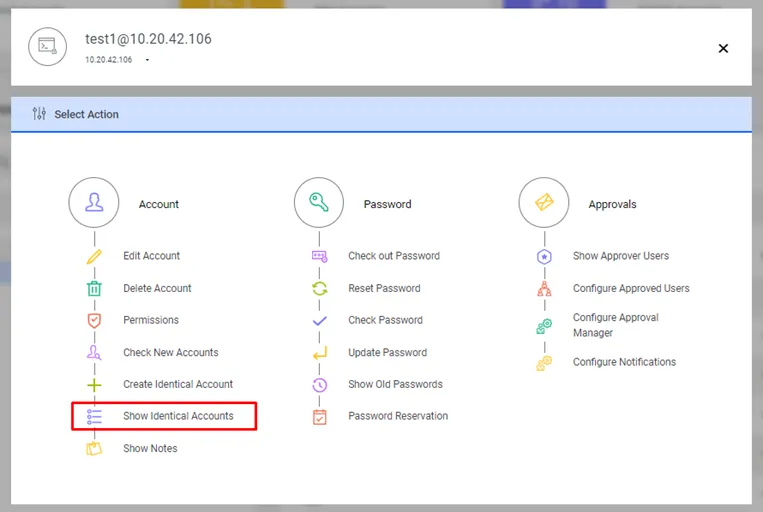Choose Delete Account

157,288
